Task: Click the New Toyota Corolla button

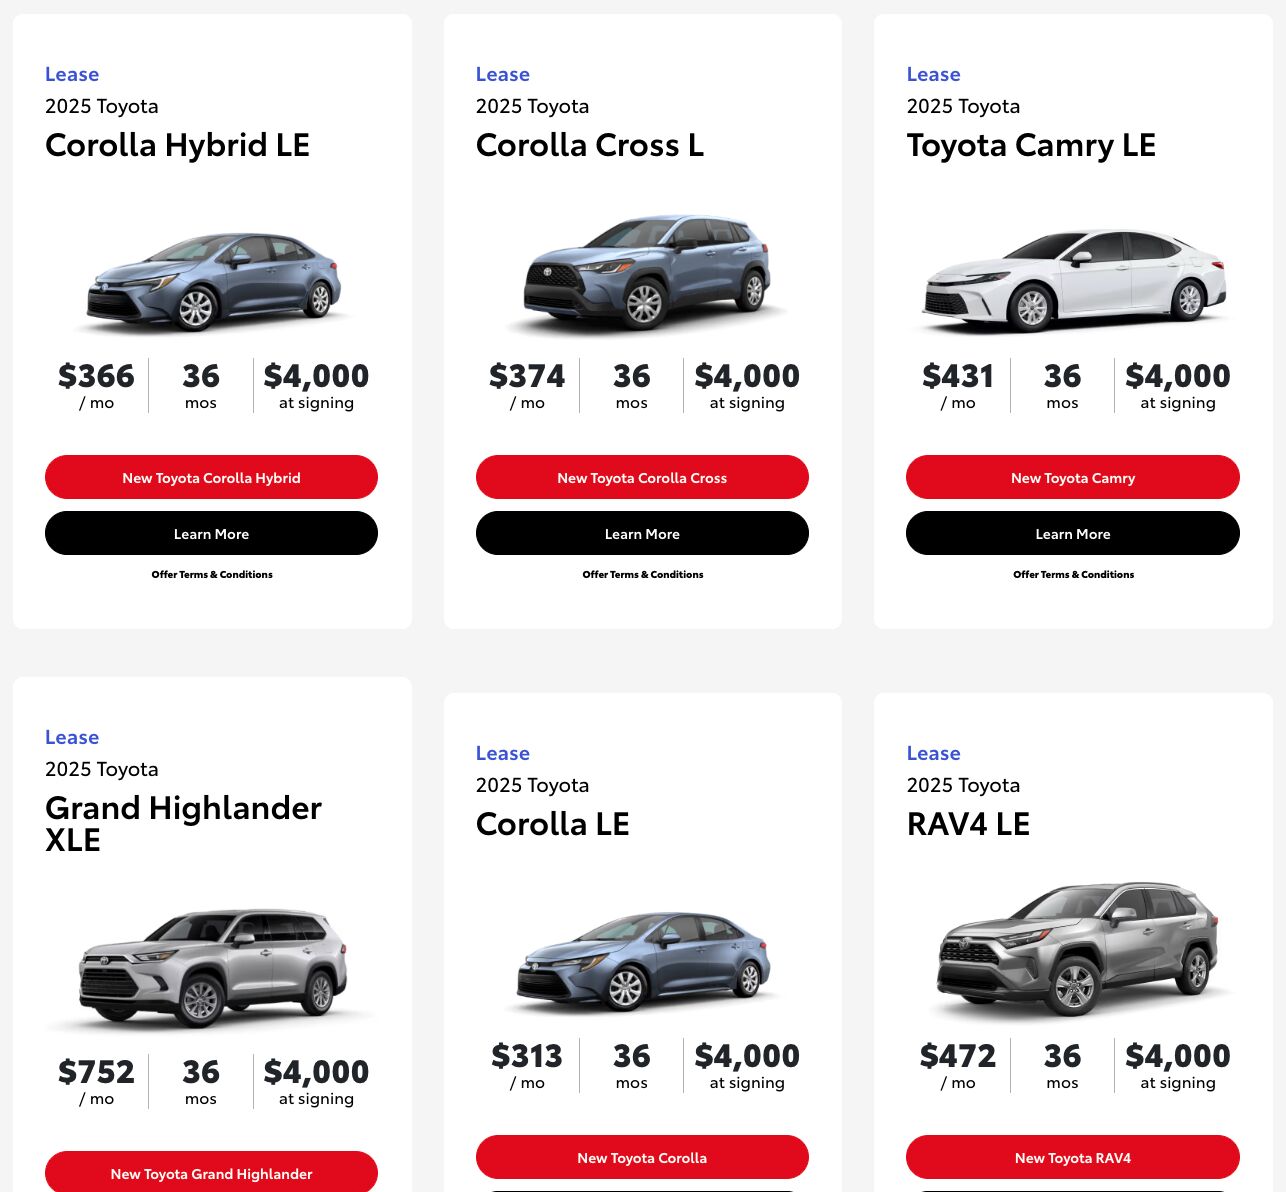Action: pyautogui.click(x=642, y=1157)
